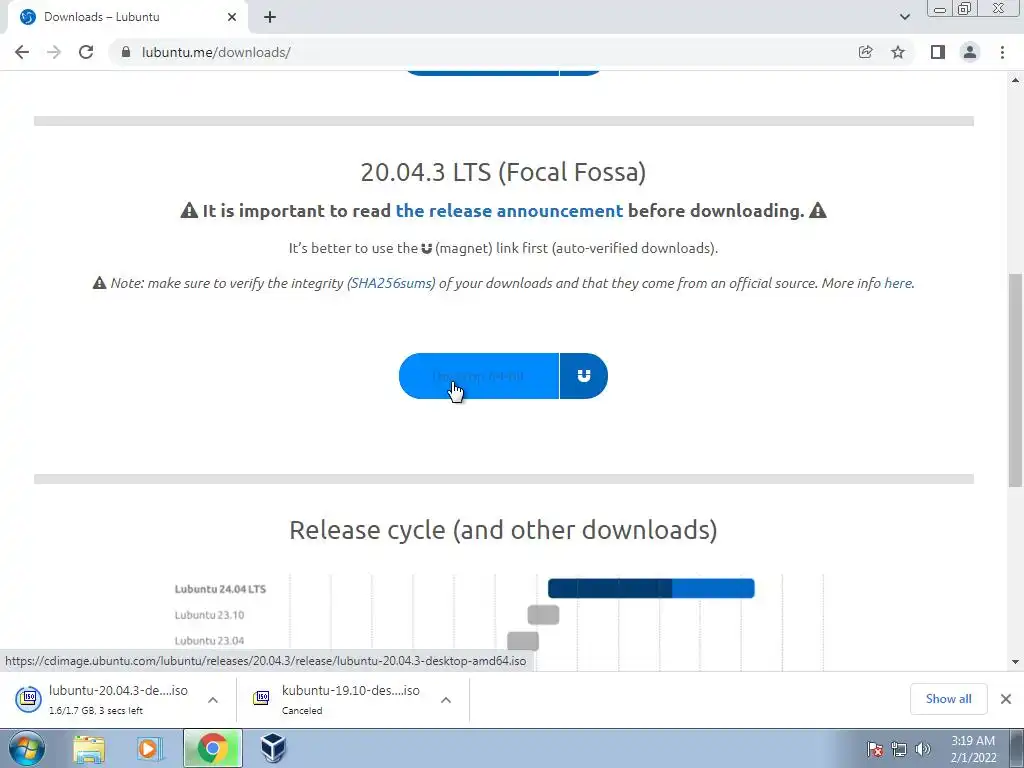Image resolution: width=1024 pixels, height=768 pixels.
Task: Click the Release cycle heading
Action: click(x=503, y=530)
